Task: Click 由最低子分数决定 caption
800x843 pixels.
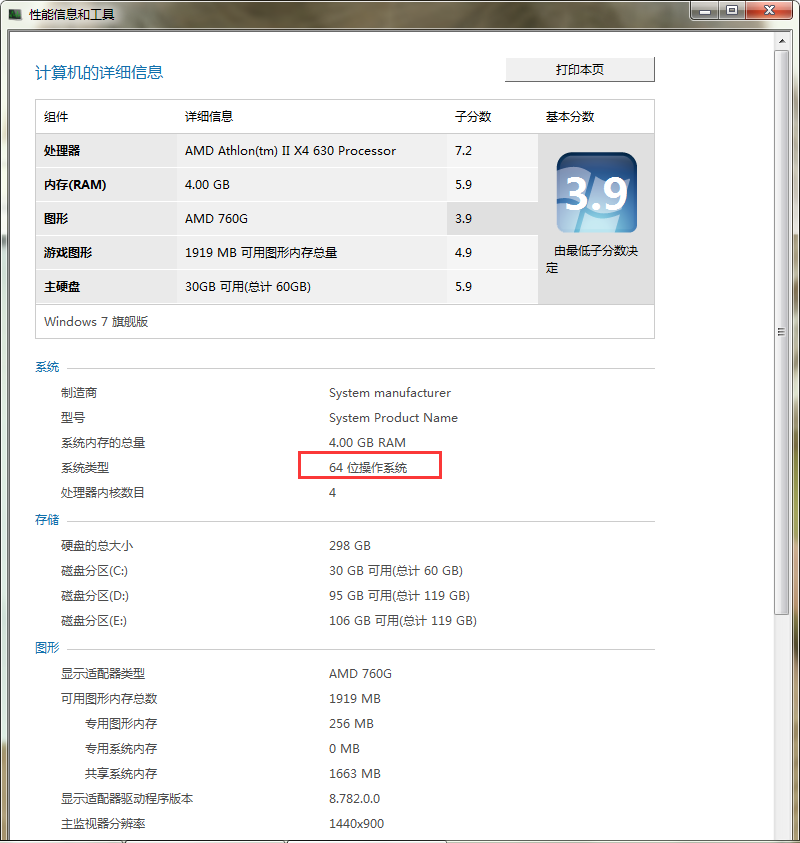Action: click(592, 259)
